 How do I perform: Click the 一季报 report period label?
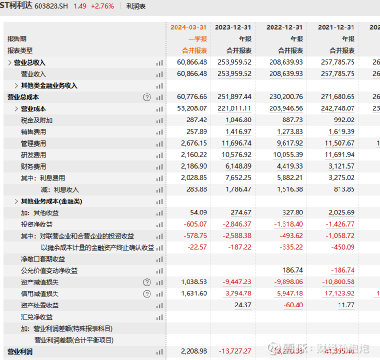(x=198, y=39)
